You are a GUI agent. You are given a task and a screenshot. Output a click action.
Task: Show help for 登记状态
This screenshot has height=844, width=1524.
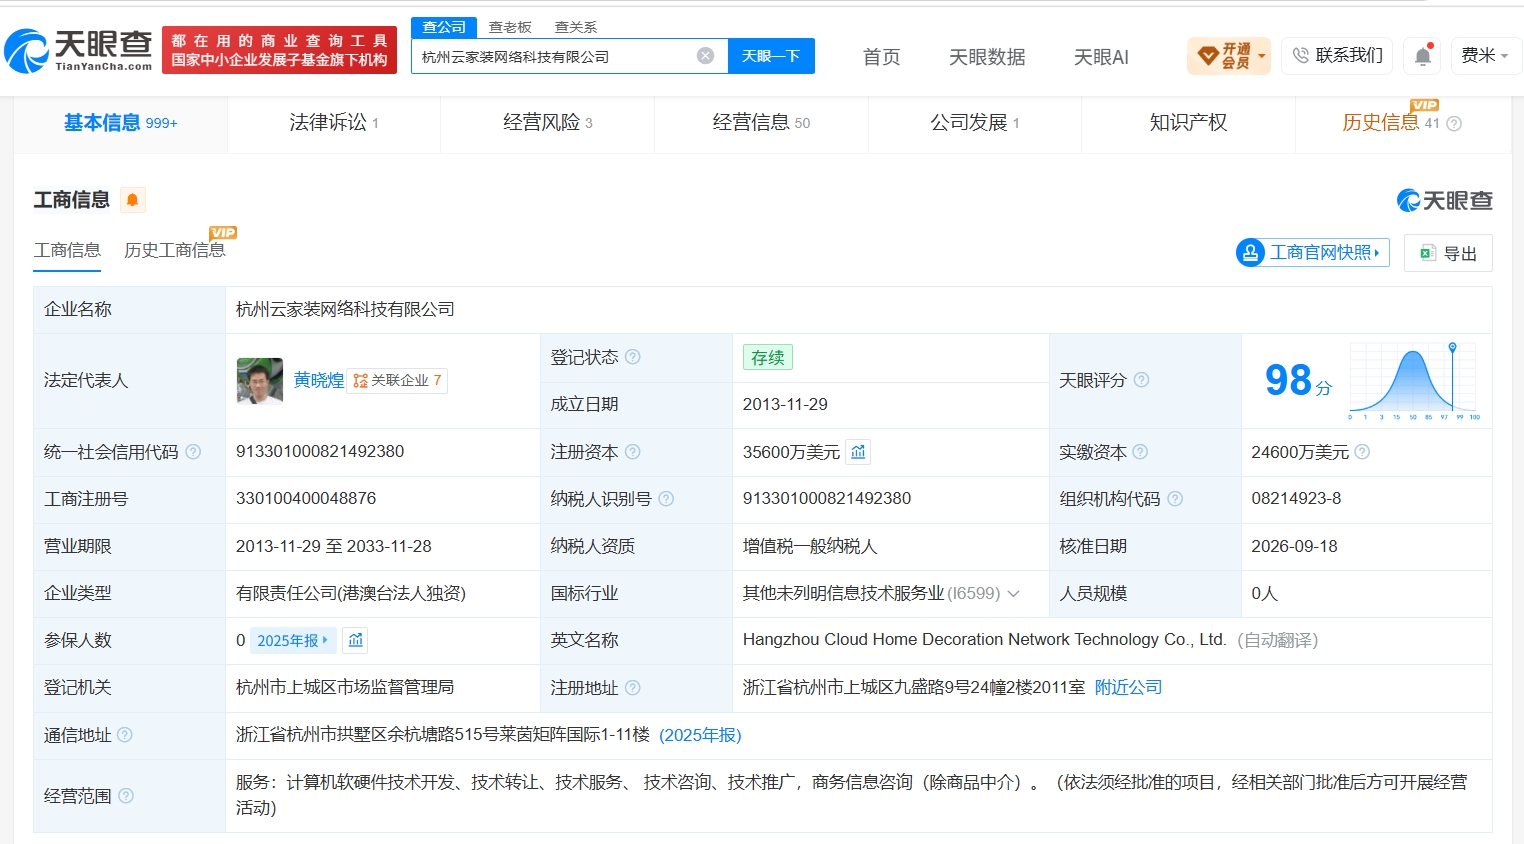click(x=633, y=357)
